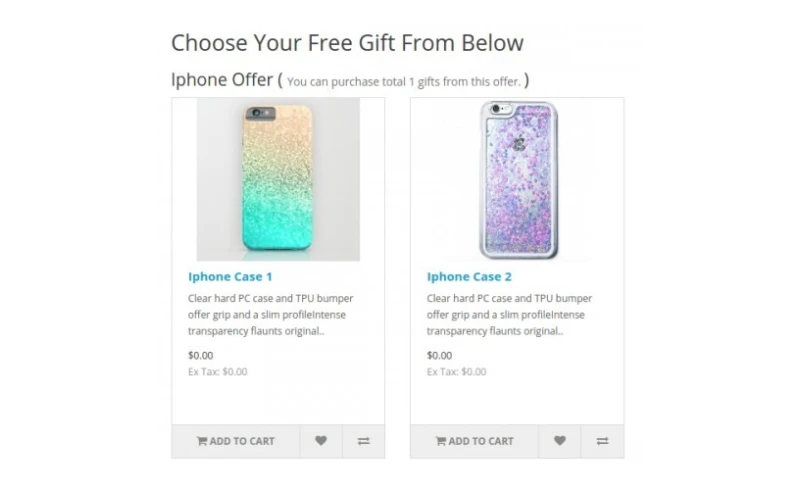This screenshot has width=800, height=490.
Task: Open the Iphone Case 2 title link
Action: point(469,276)
